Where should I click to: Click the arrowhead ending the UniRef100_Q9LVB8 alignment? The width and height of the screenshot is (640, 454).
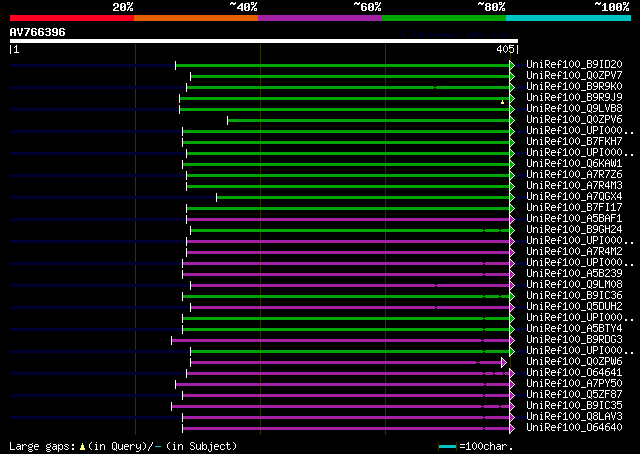tap(512, 109)
